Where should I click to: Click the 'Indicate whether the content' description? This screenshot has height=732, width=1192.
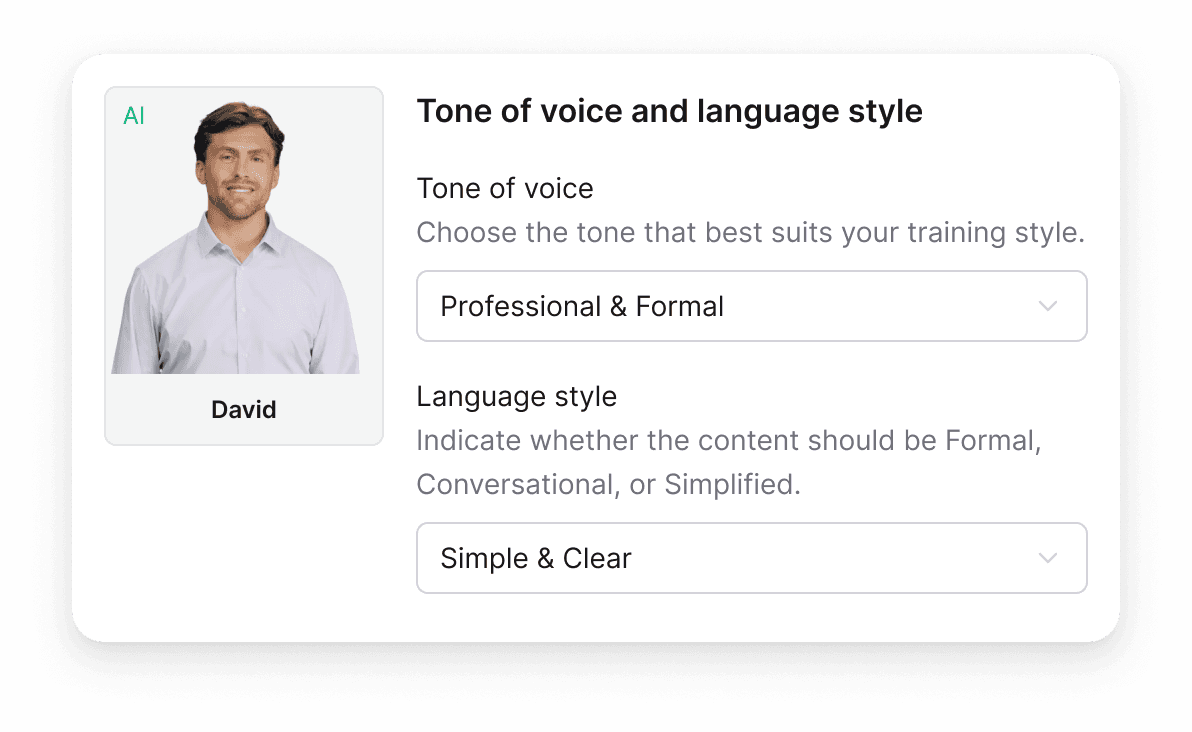[728, 462]
